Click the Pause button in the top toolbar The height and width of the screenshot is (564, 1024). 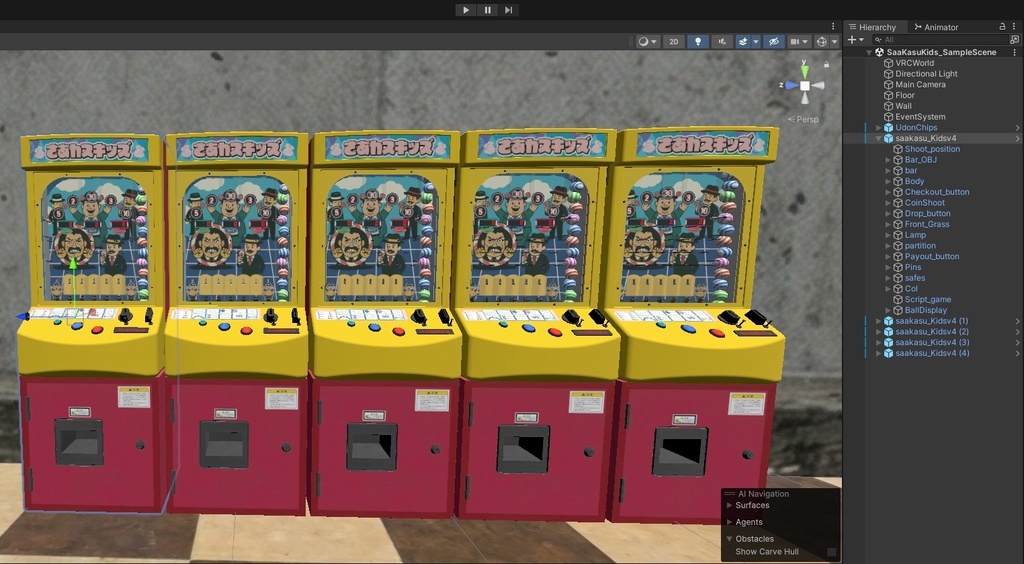[x=487, y=10]
